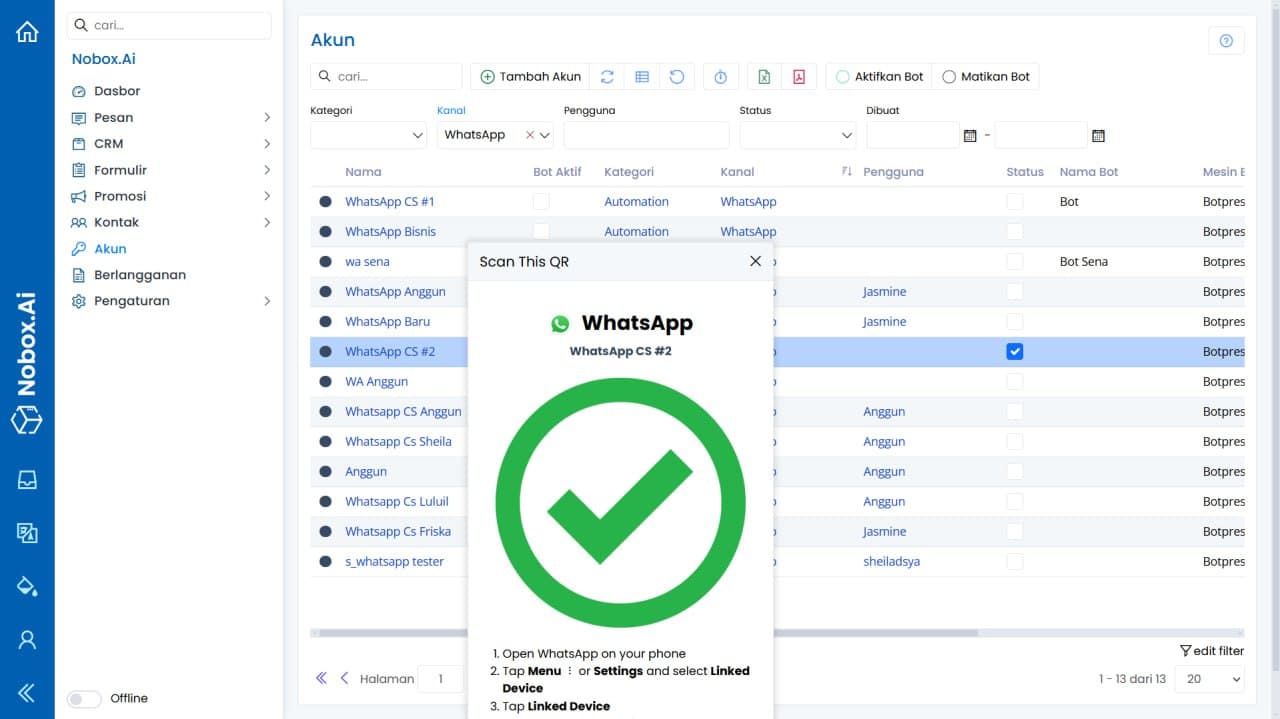
Task: Click the timer icon in the toolbar
Action: point(720,76)
